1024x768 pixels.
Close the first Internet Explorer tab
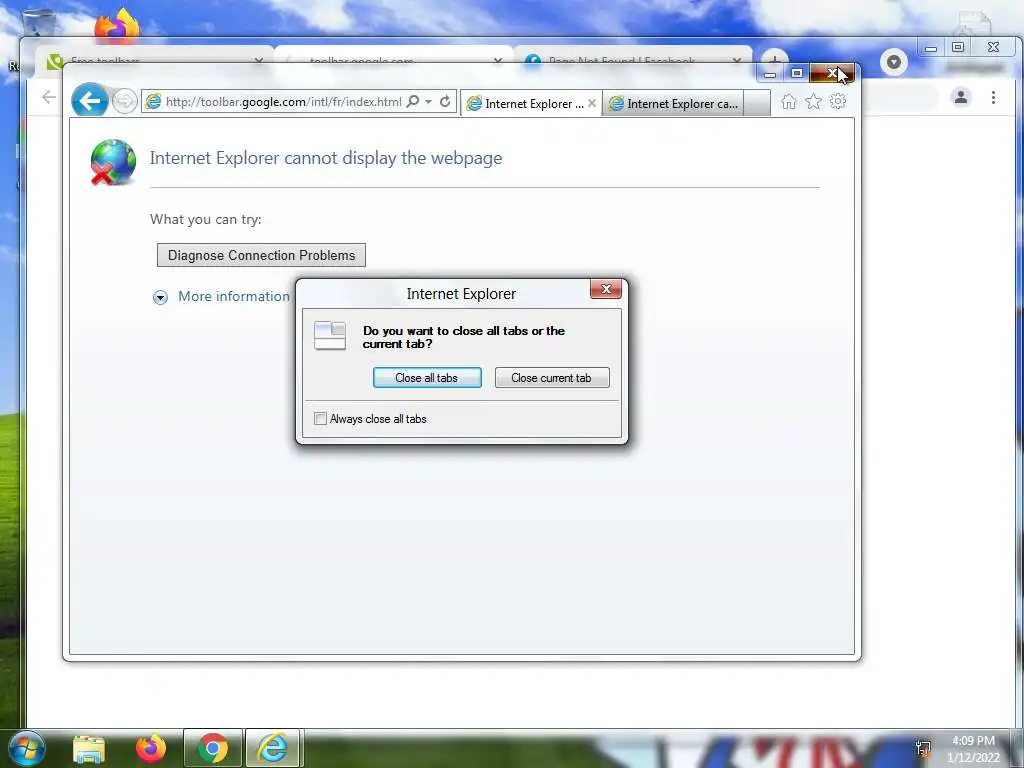pos(592,103)
